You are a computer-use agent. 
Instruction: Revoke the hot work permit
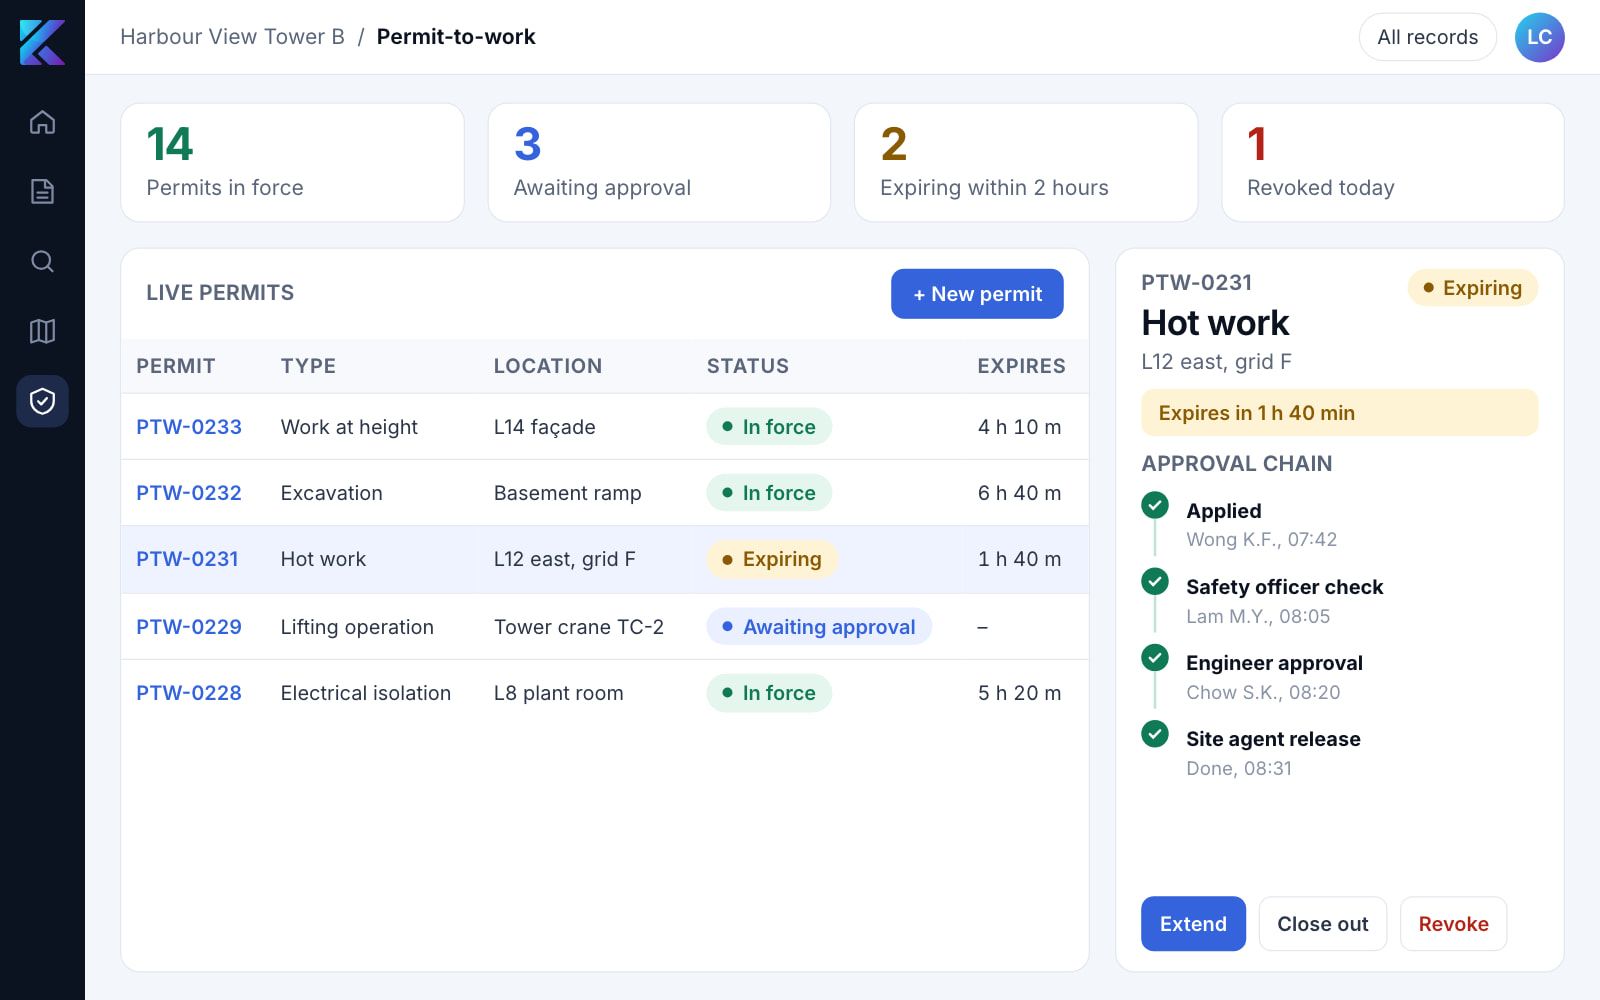[1453, 924]
